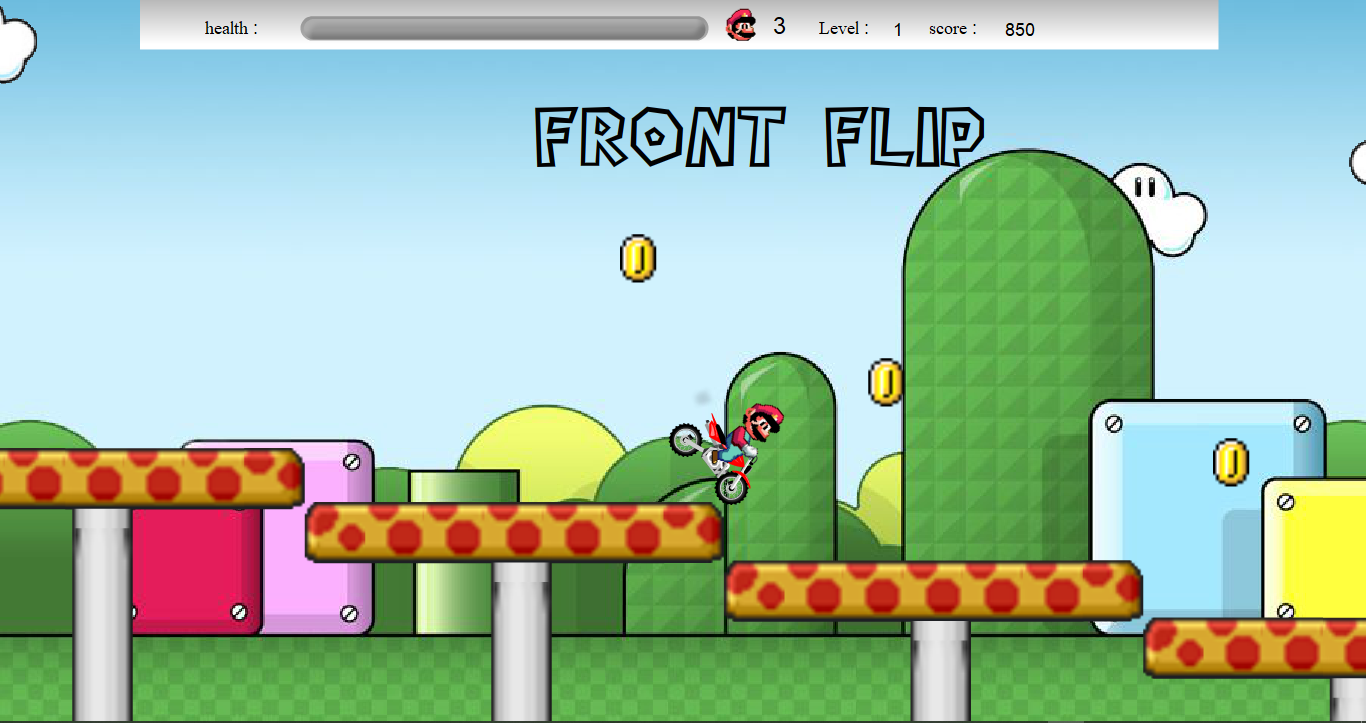Click the yellow bolted block
The width and height of the screenshot is (1366, 723).
pyautogui.click(x=1314, y=548)
